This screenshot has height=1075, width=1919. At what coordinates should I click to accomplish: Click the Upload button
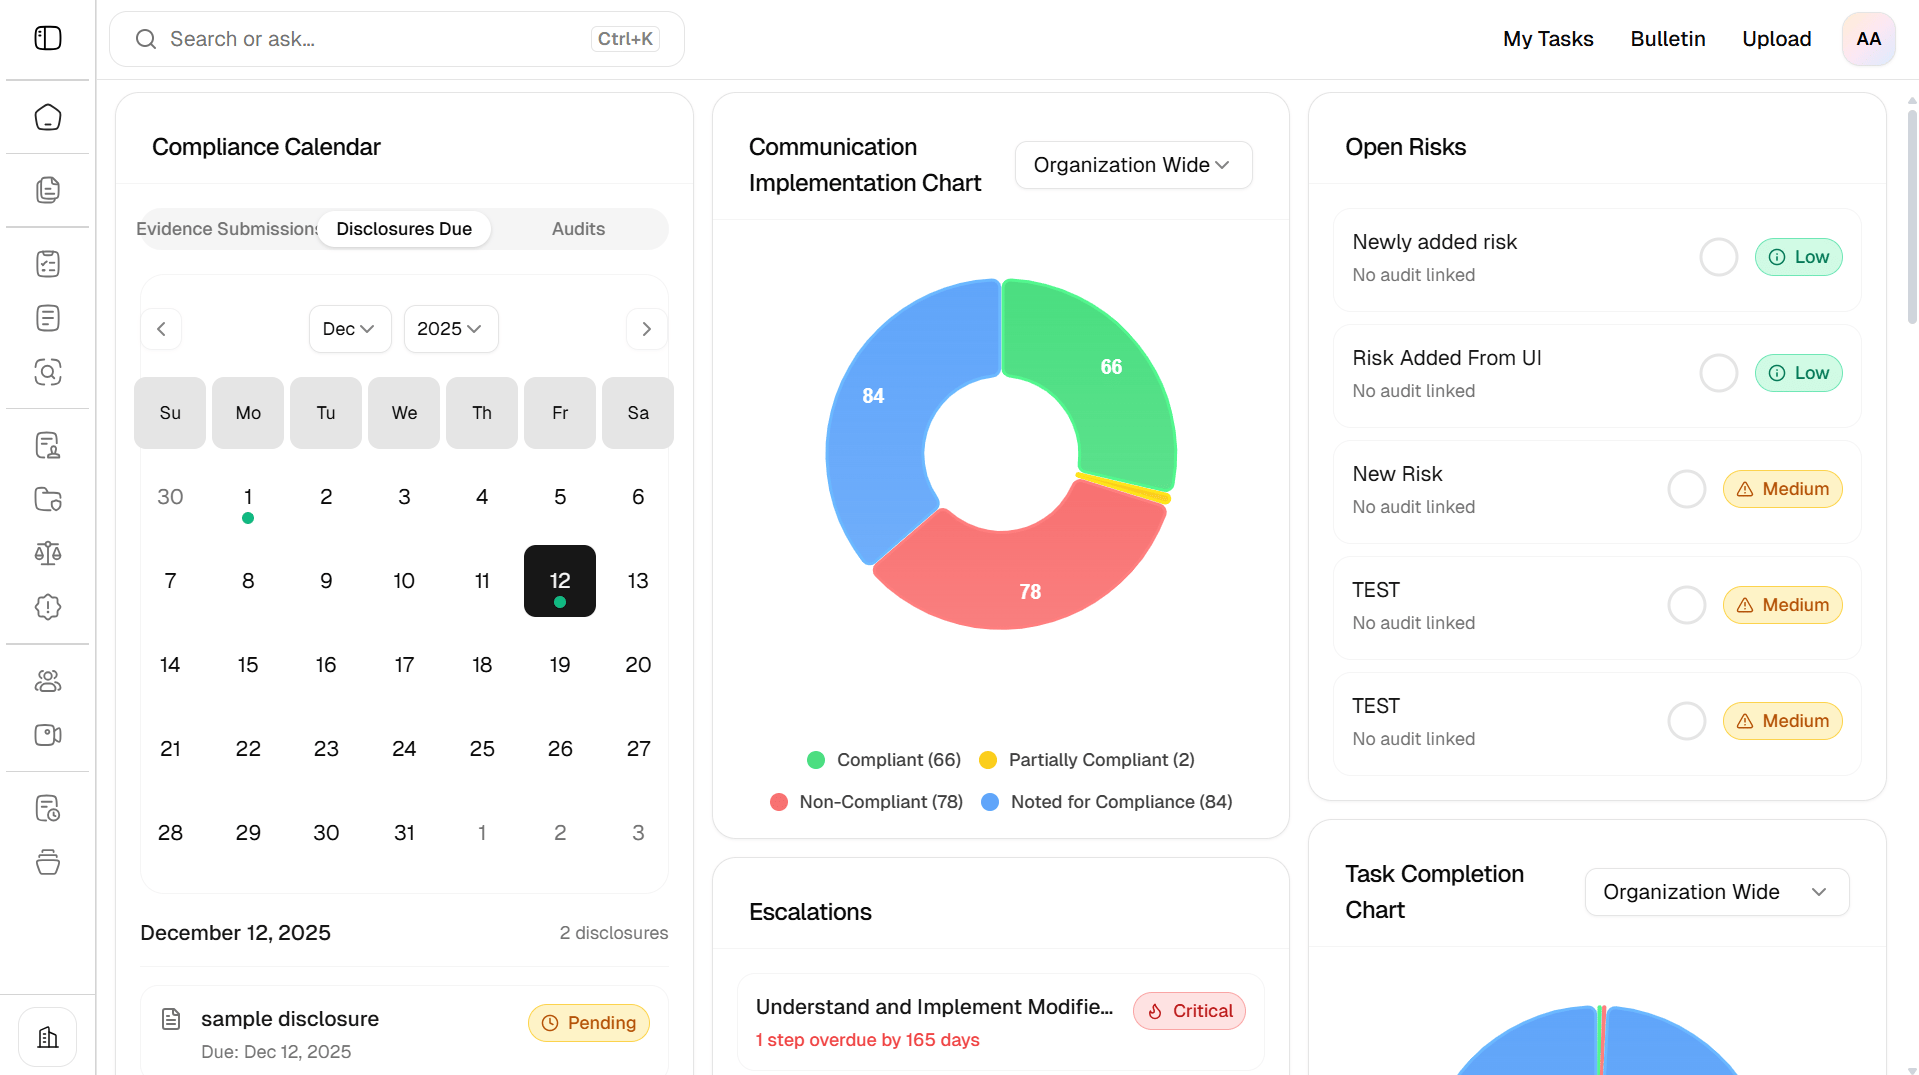[1777, 39]
